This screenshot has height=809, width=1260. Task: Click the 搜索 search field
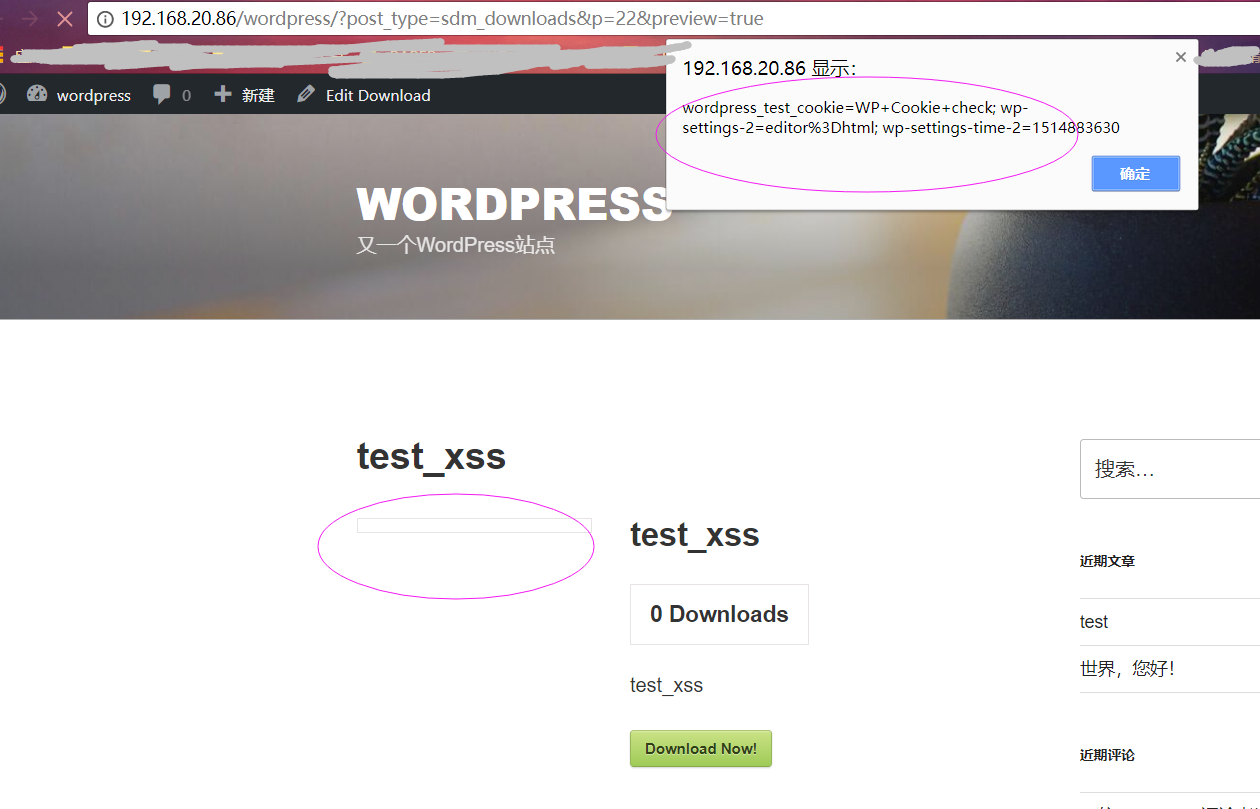tap(1170, 469)
